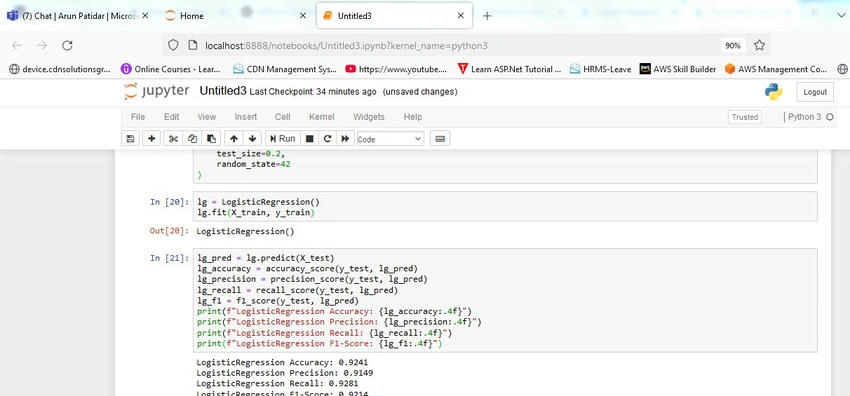Click the Precision: 0.9149 output line

tap(285, 373)
